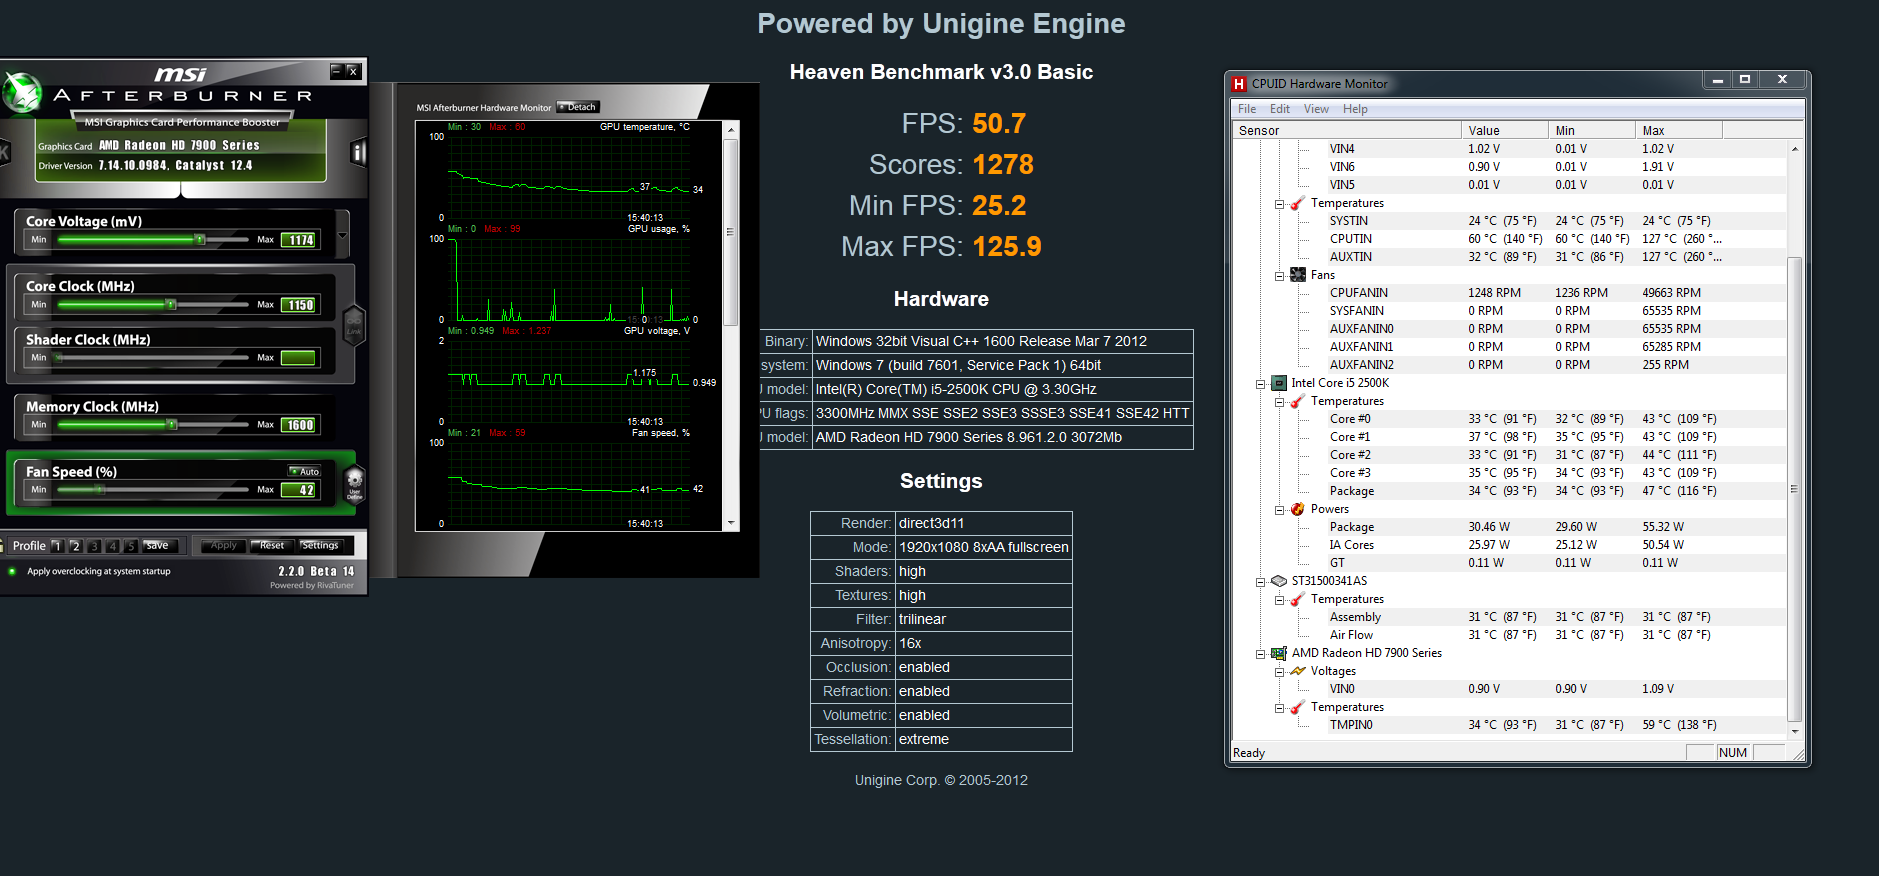Click the ST31500341AS hard drive icon
Viewport: 1879px width, 876px height.
1278,581
